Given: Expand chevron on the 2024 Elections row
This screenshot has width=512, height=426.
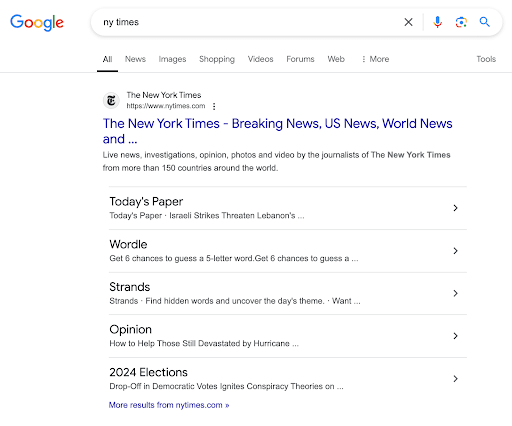Looking at the screenshot, I should pos(455,379).
